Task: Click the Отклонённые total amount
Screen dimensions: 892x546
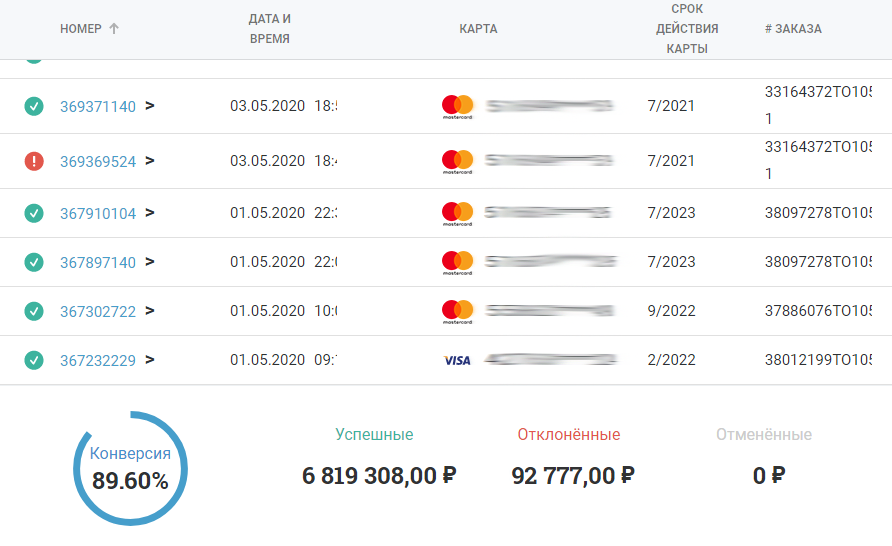Action: [x=572, y=476]
